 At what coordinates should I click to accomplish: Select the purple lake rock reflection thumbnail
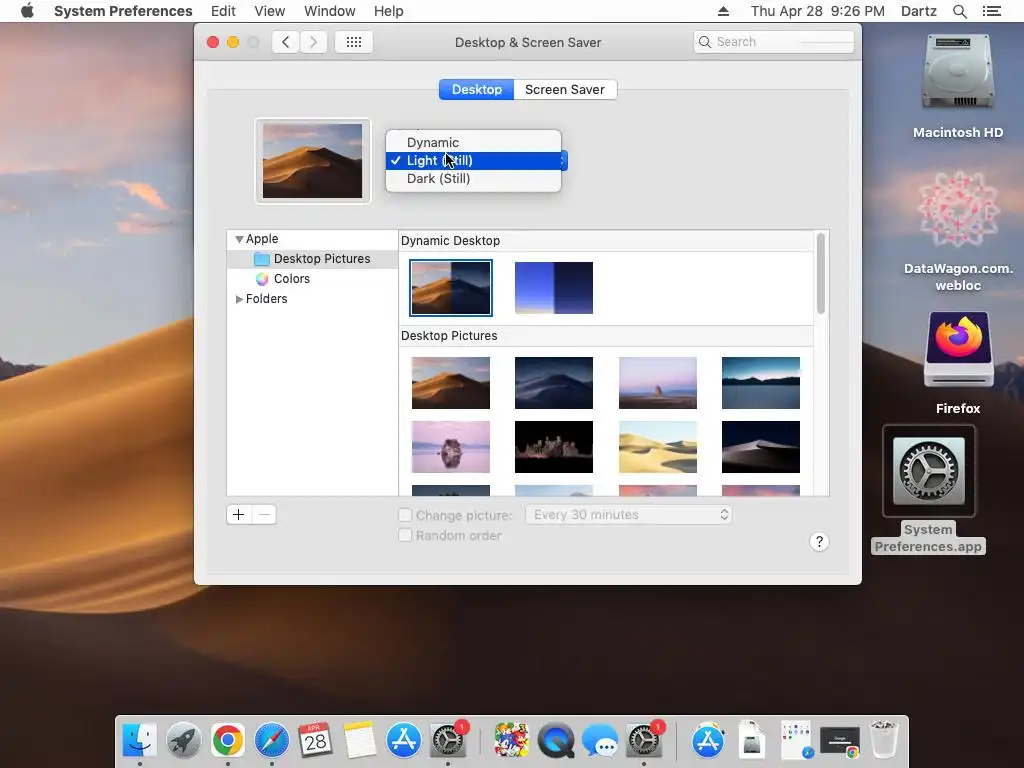coord(451,447)
